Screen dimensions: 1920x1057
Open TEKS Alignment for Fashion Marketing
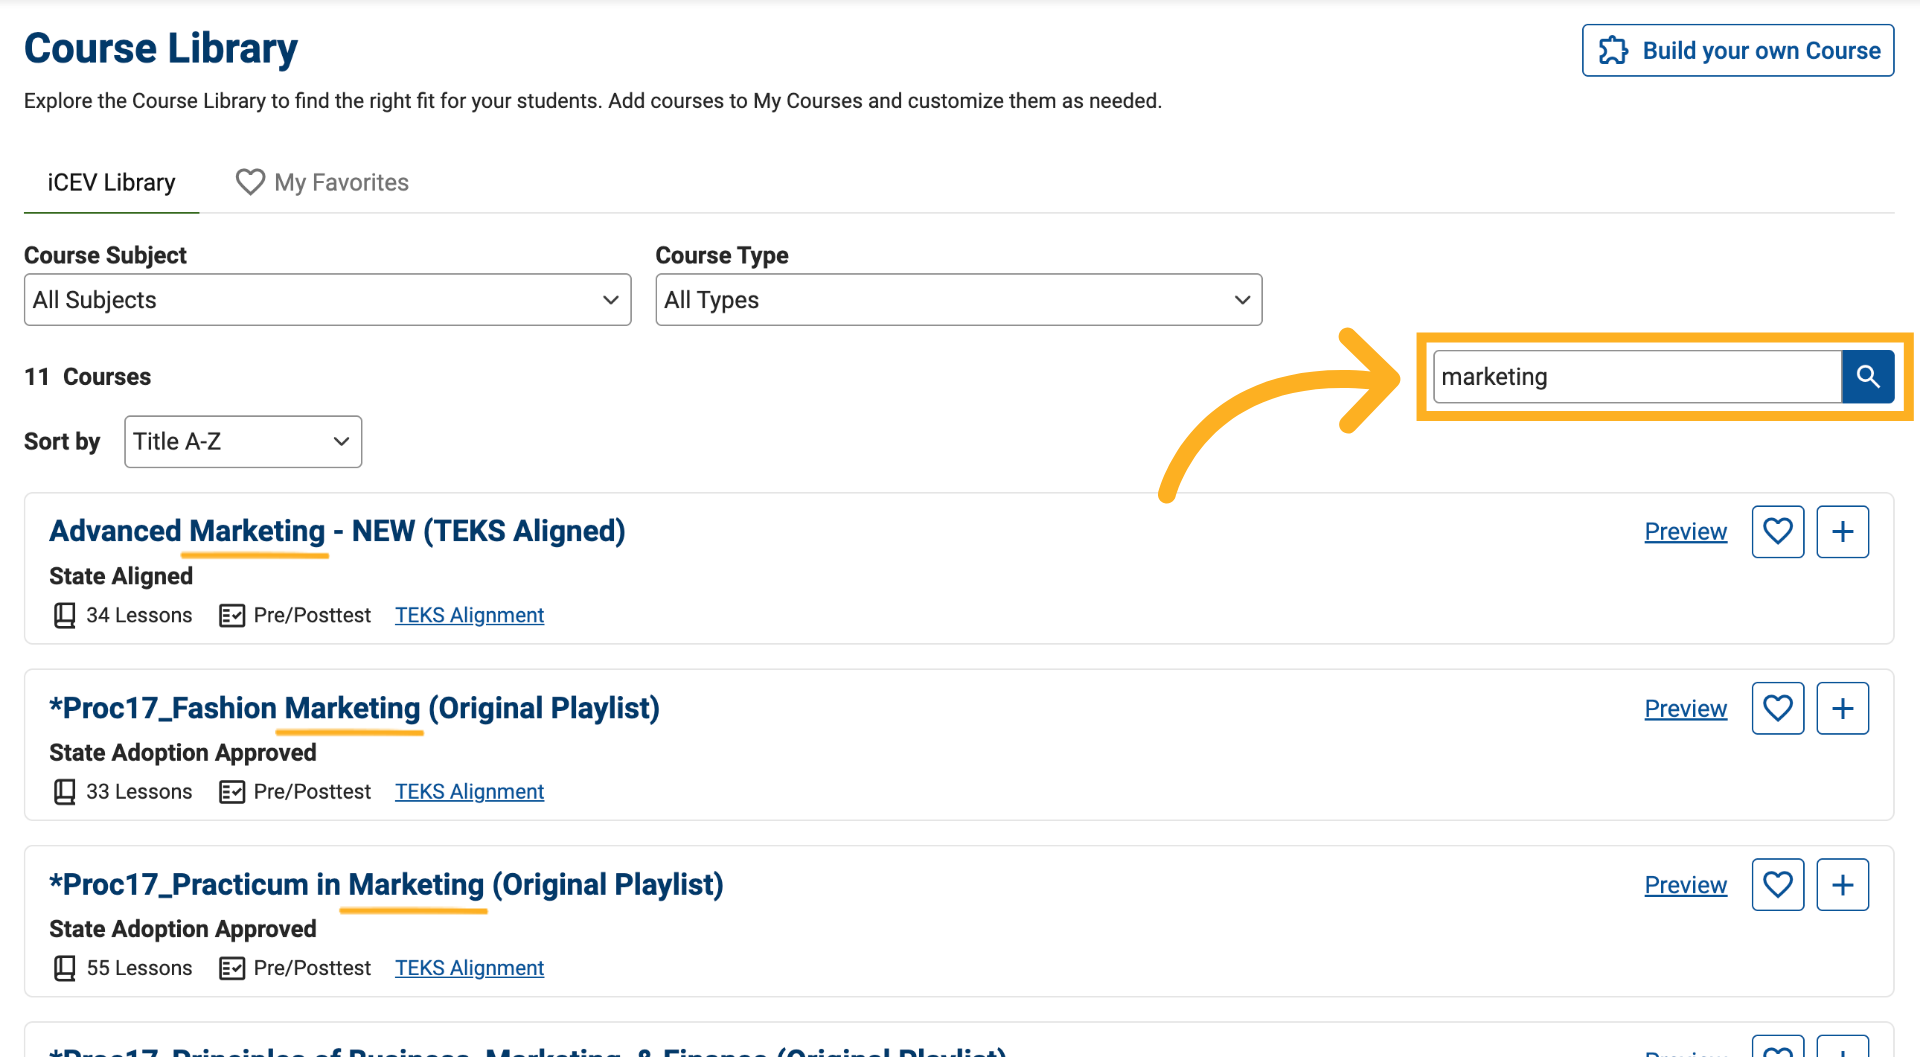(x=469, y=791)
